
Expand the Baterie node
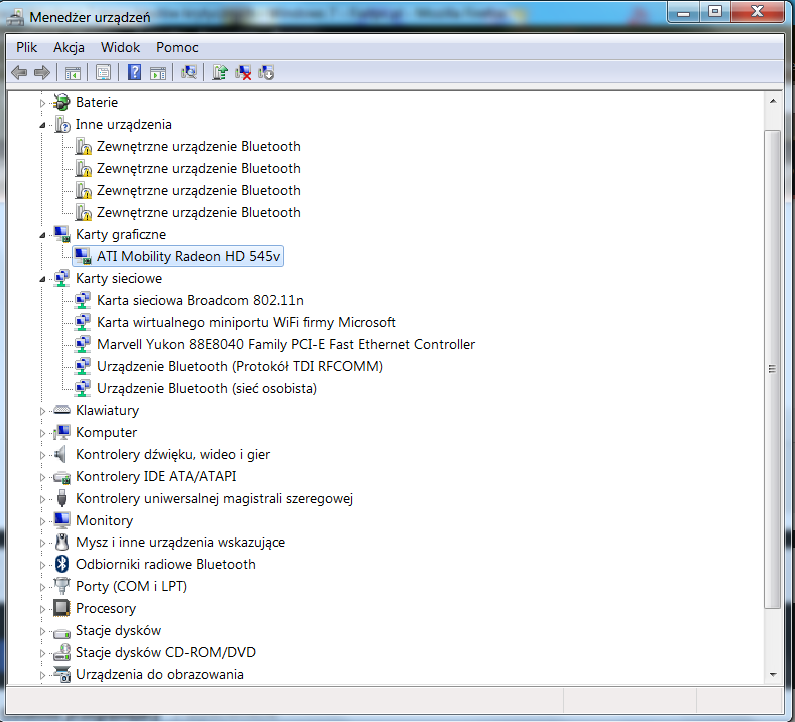43,103
